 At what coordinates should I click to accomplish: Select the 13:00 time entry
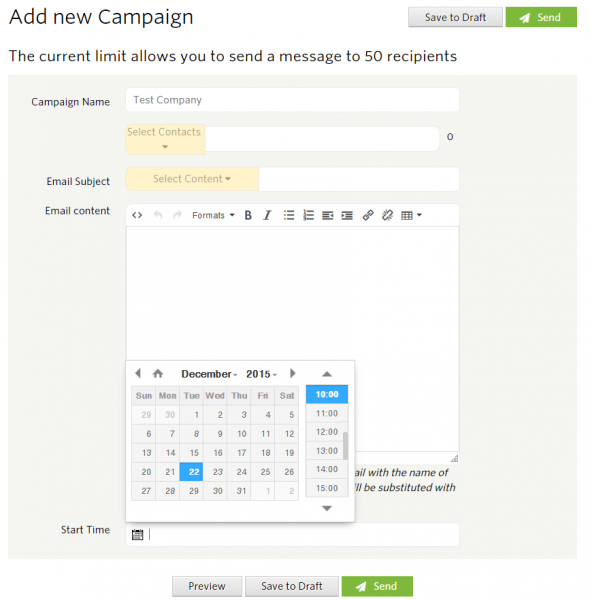coord(327,451)
